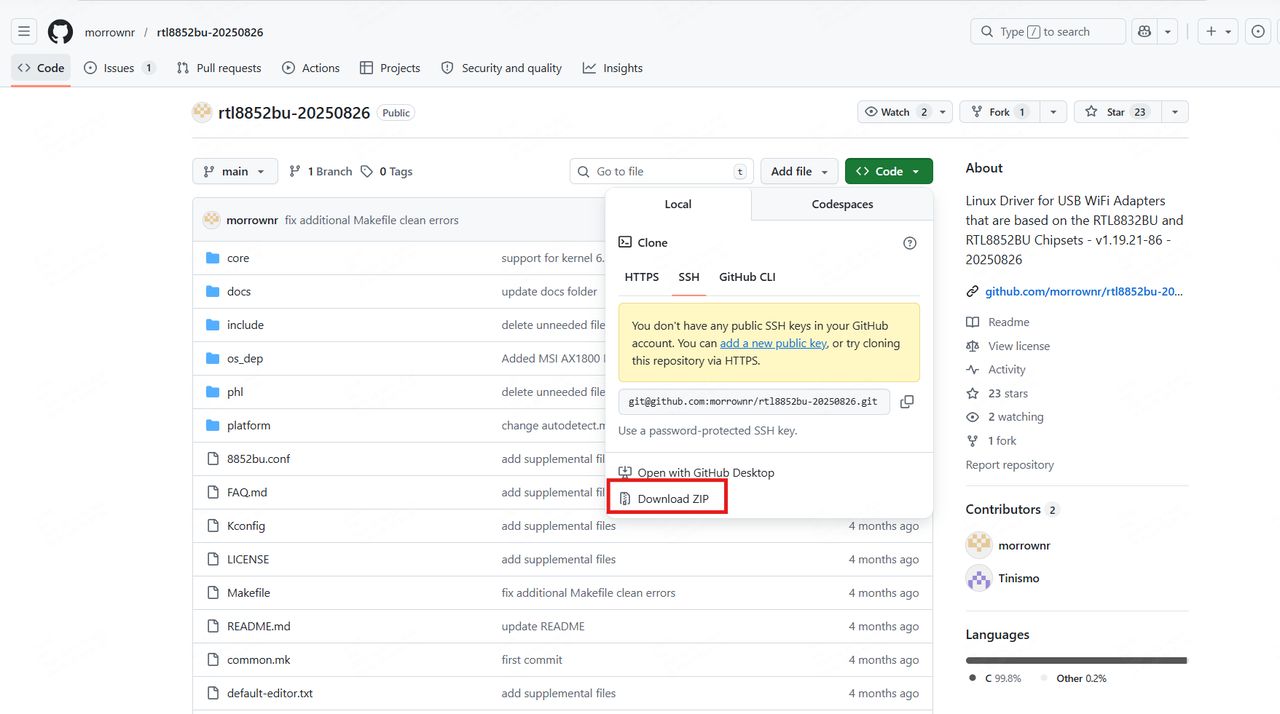1280x714 pixels.
Task: Open the Projects tab
Action: click(x=390, y=68)
